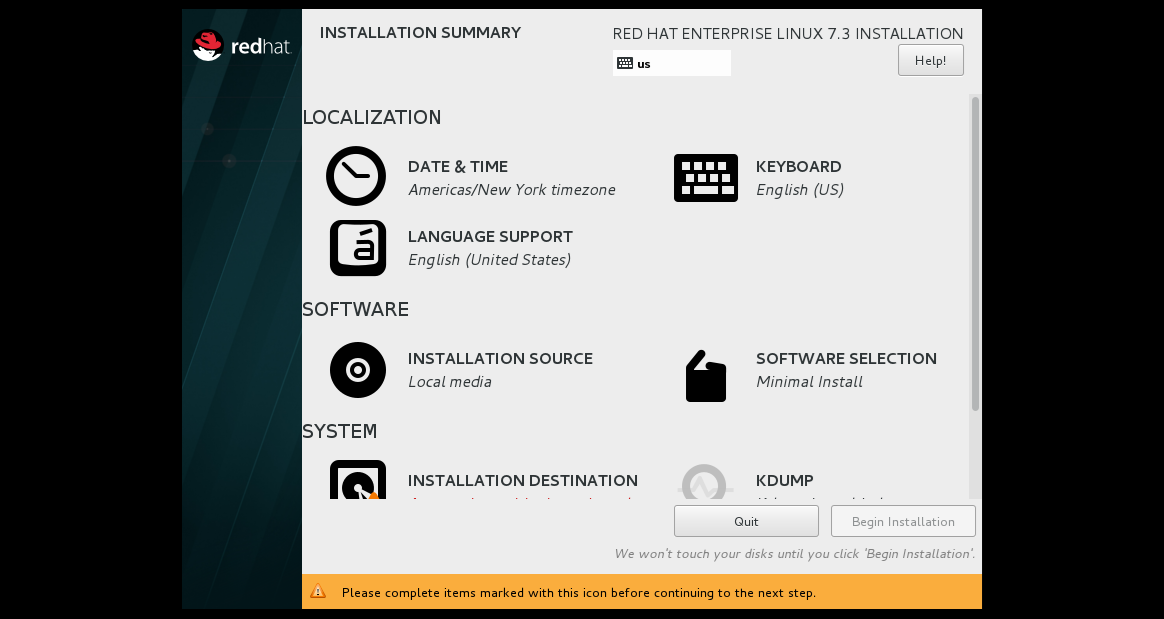Image resolution: width=1164 pixels, height=619 pixels.
Task: Click Minimal Install status text
Action: [x=809, y=381]
